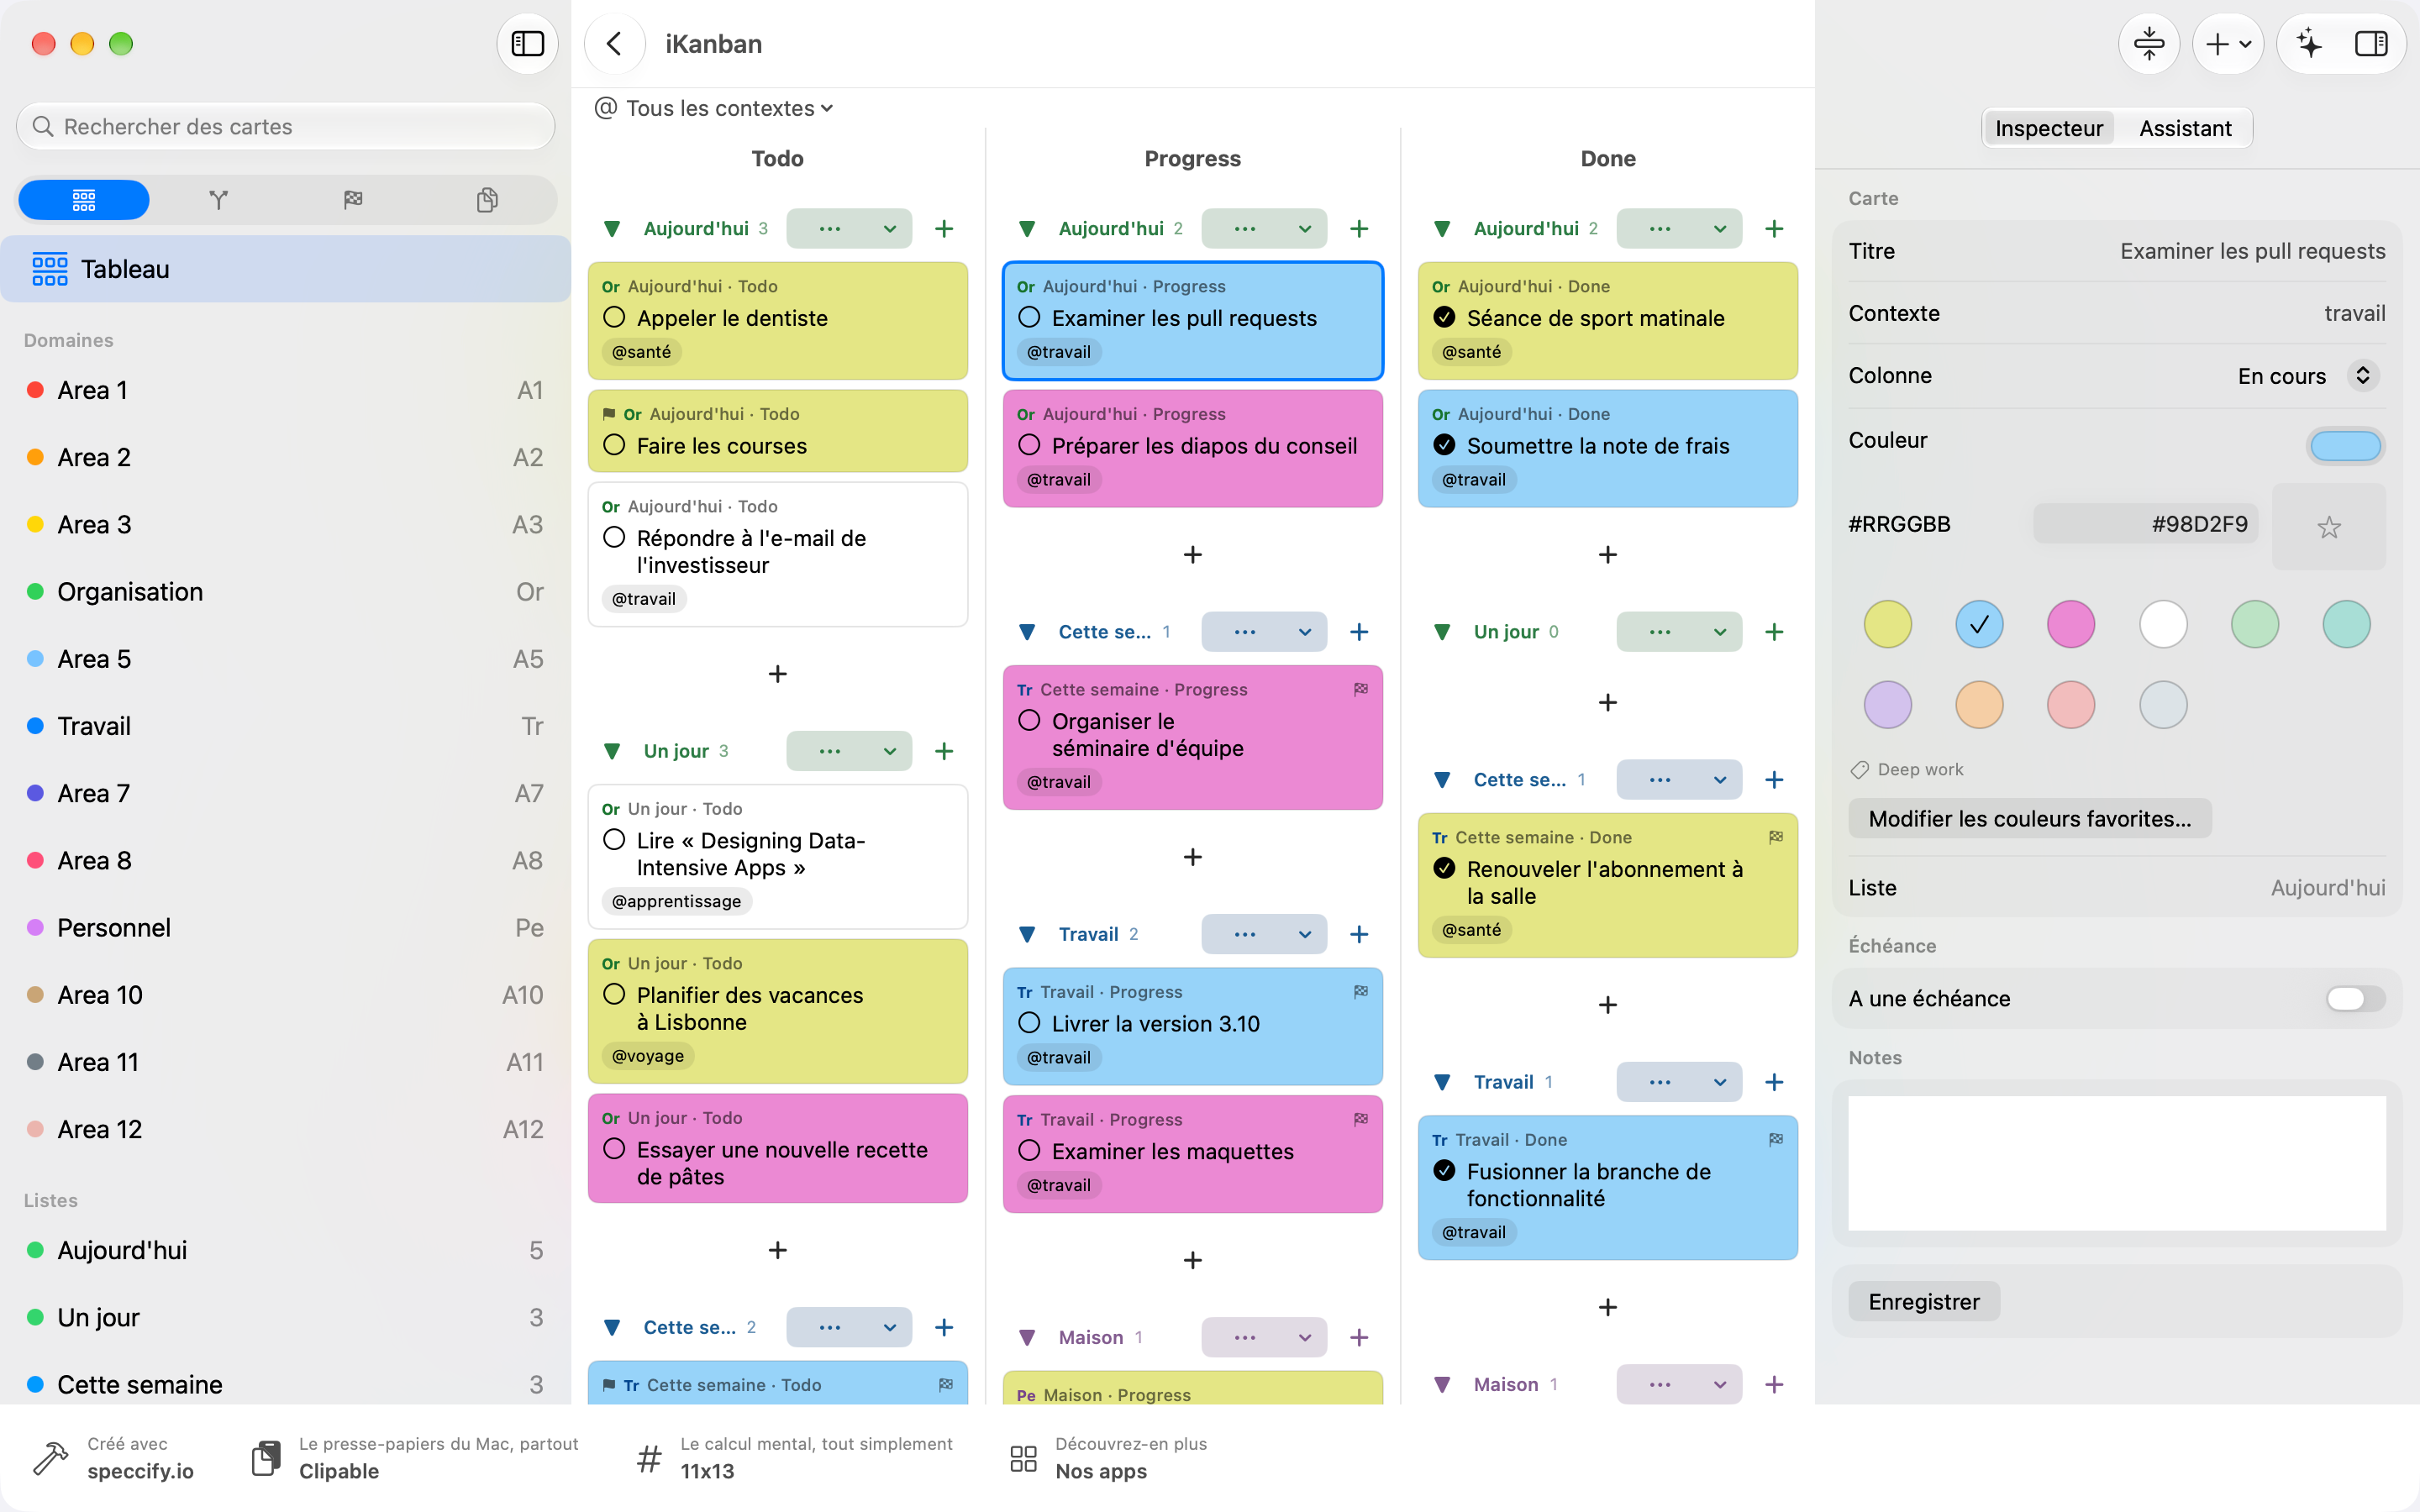Image resolution: width=2420 pixels, height=1512 pixels.
Task: Switch to the clipboard documents tab
Action: (x=487, y=200)
